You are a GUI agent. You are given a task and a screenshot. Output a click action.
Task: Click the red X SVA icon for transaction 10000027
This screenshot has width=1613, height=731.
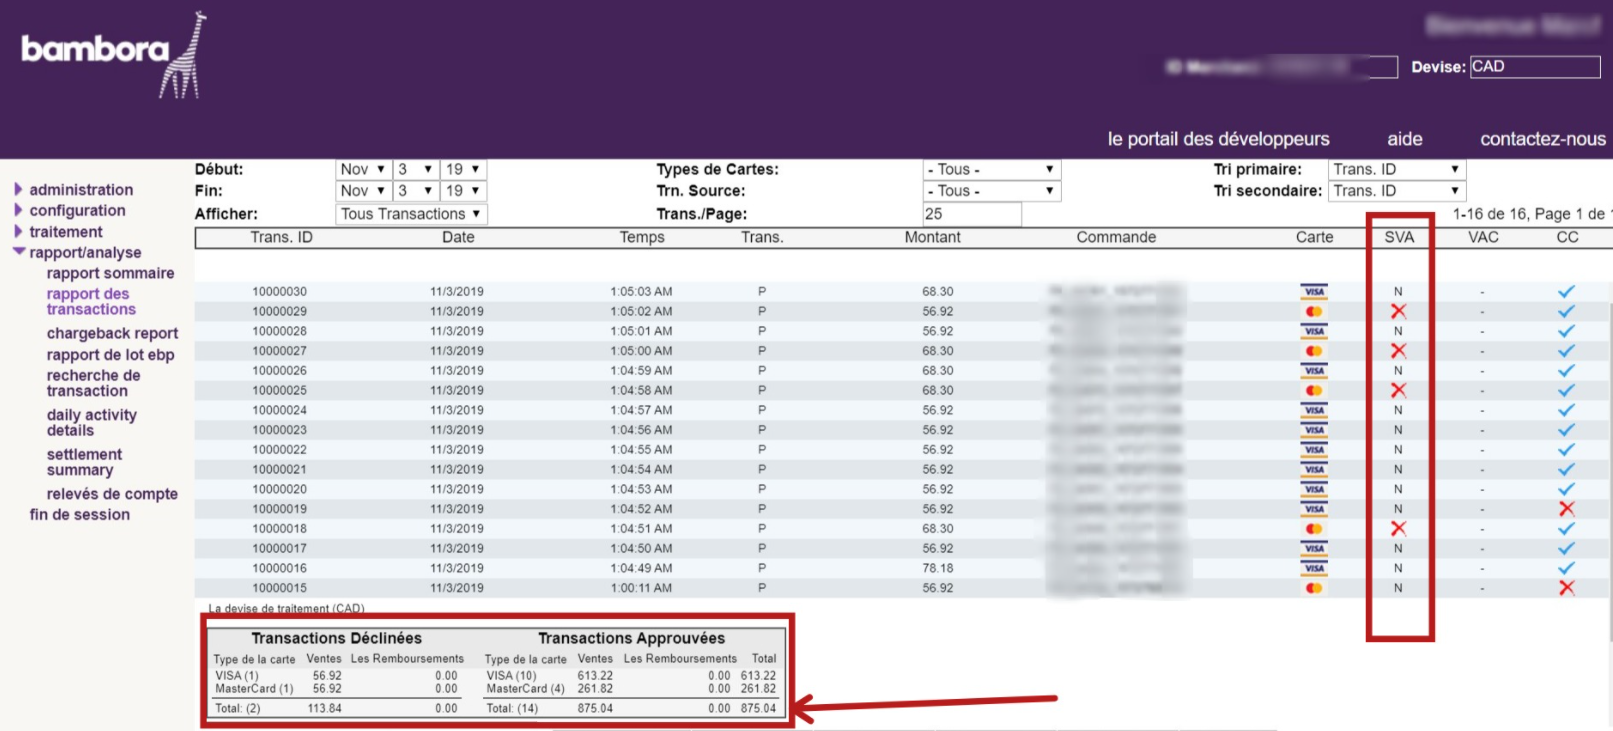pyautogui.click(x=1398, y=351)
